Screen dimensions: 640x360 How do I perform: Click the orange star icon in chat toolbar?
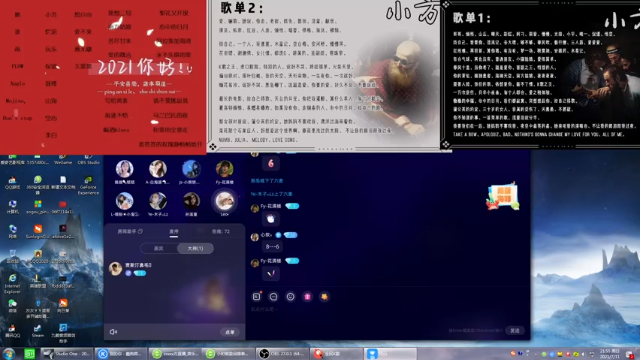(324, 297)
